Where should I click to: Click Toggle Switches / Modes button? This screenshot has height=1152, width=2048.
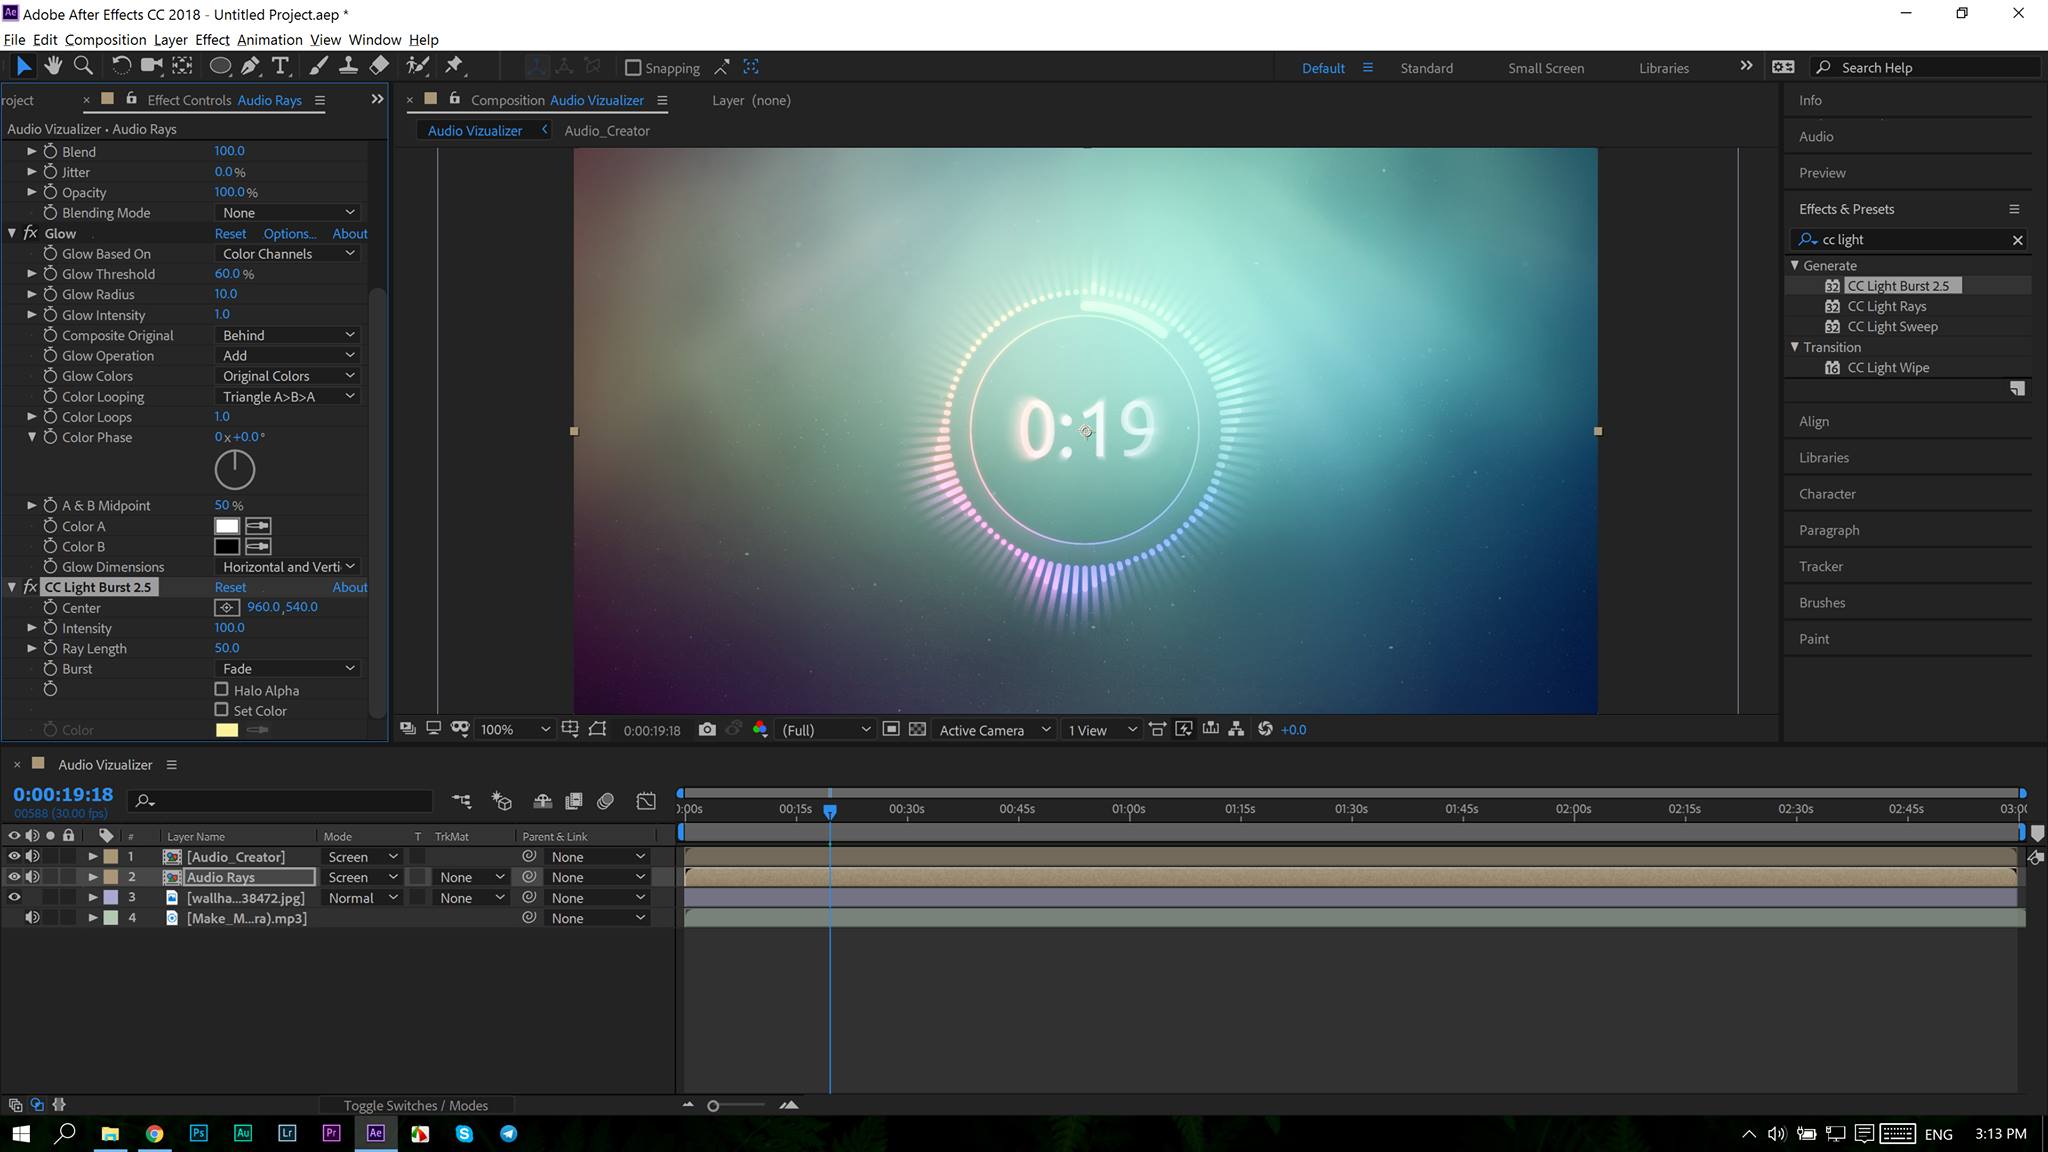pos(415,1105)
